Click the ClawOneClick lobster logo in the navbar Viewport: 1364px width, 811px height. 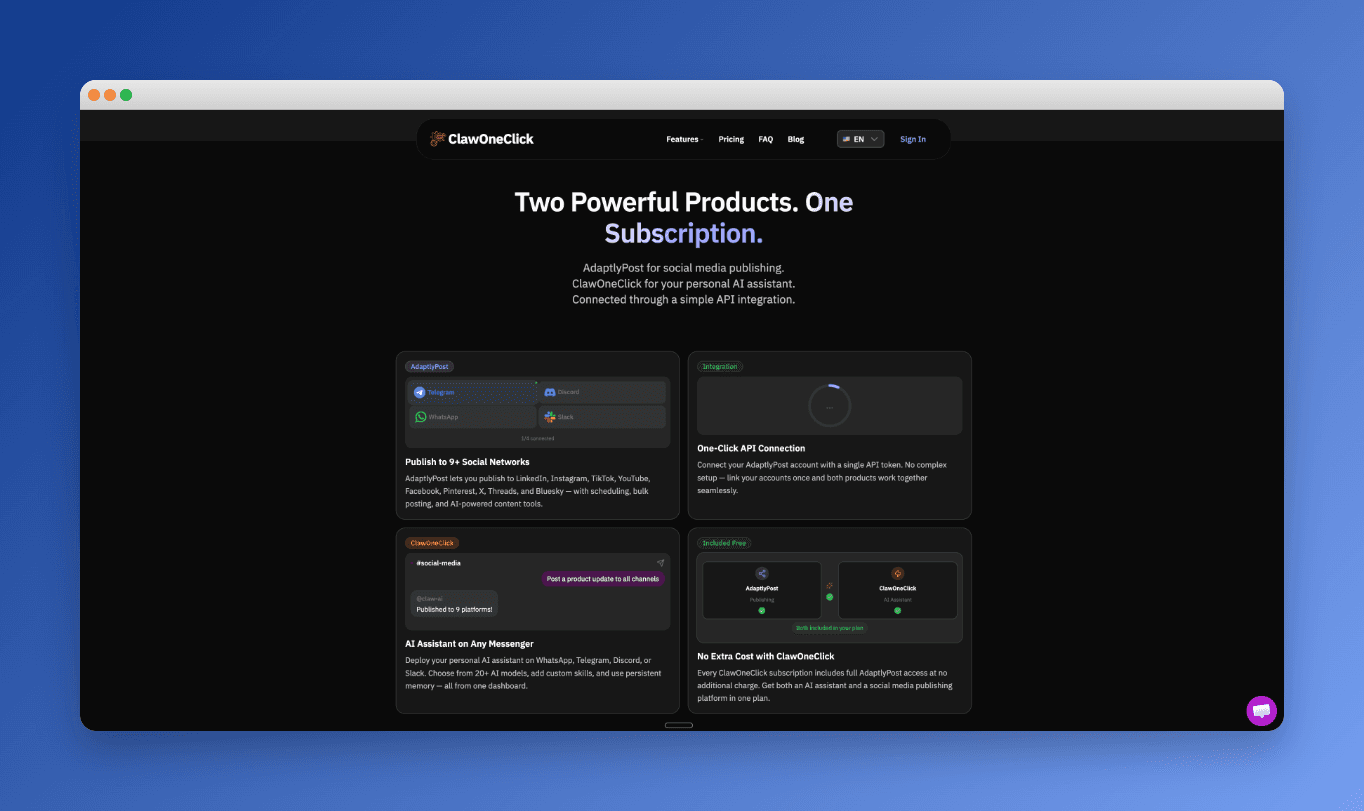point(436,139)
